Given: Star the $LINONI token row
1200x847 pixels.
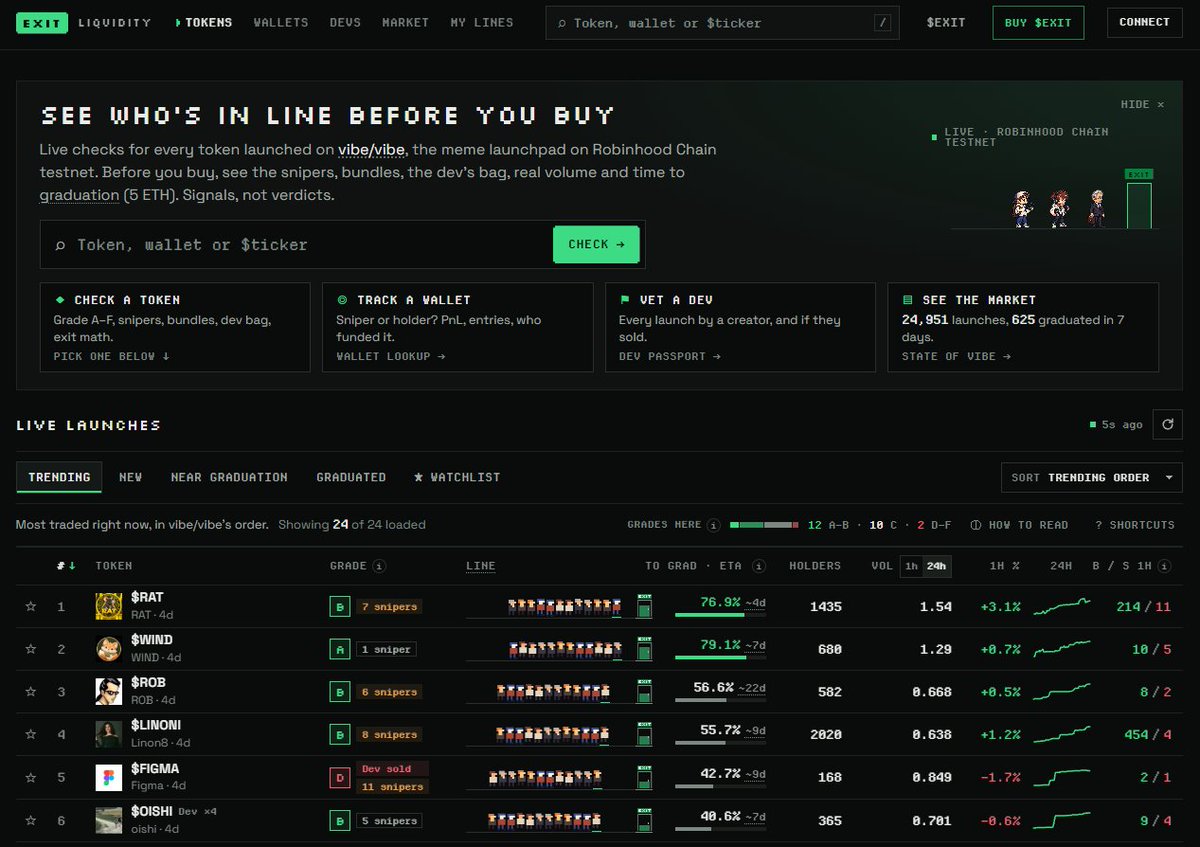Looking at the screenshot, I should coord(31,735).
